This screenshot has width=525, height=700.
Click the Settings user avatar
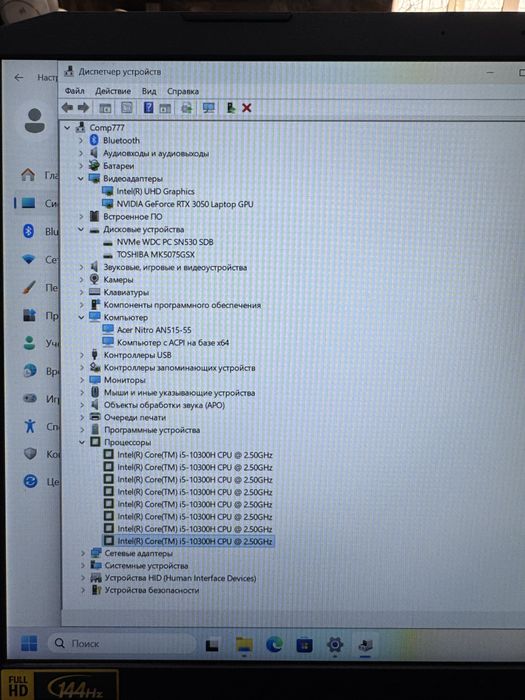(x=34, y=121)
